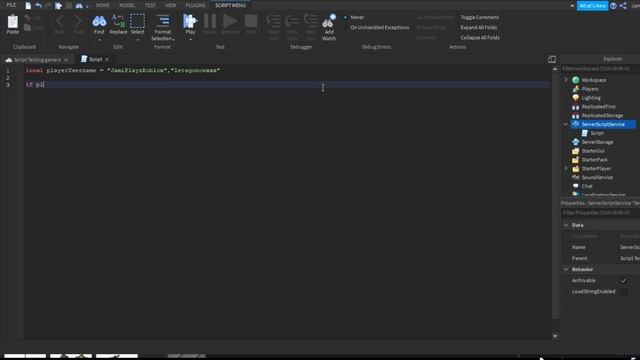The image size is (640, 360).
Task: Click the panel layout icon above editor scrollbar
Action: pyautogui.click(x=552, y=59)
